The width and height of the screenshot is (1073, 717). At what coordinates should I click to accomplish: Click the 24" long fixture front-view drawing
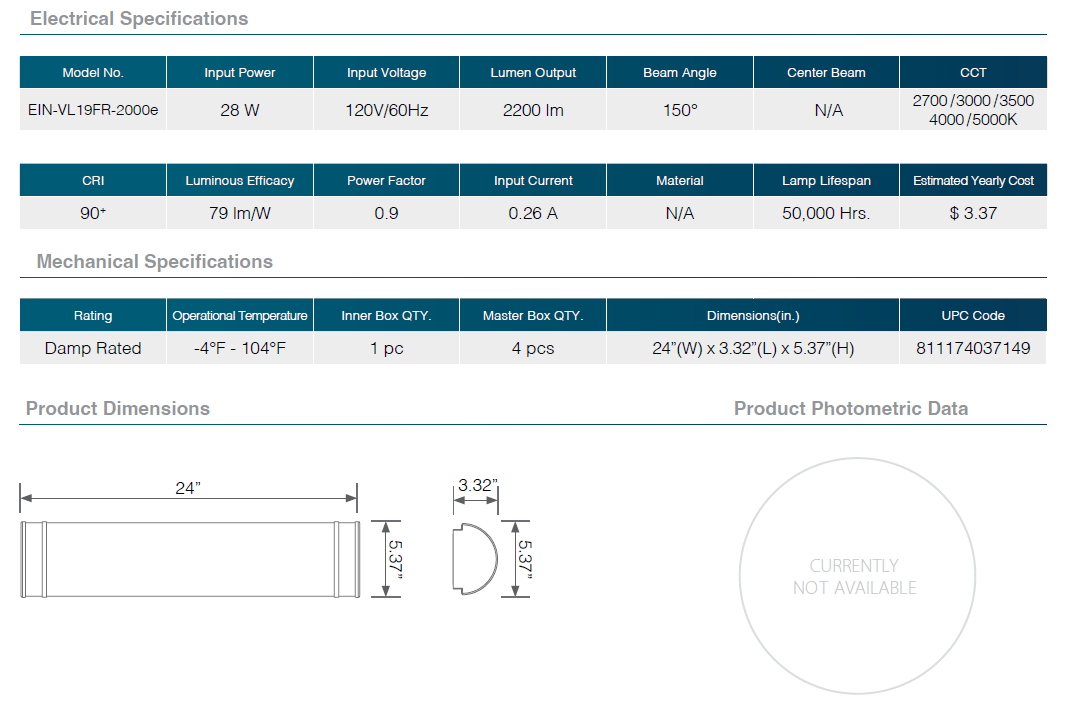tap(189, 560)
